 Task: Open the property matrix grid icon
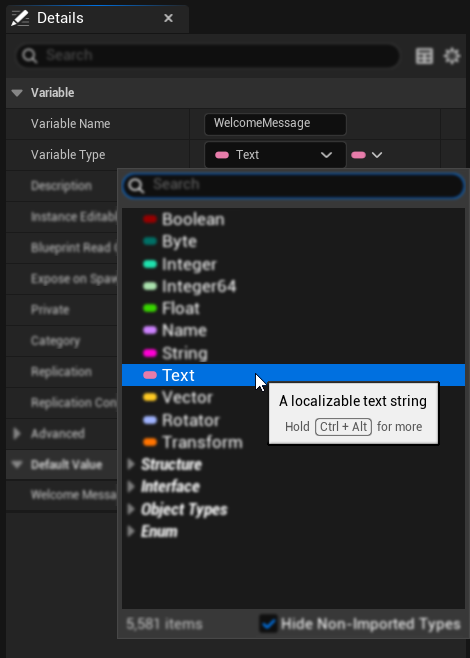click(x=424, y=56)
